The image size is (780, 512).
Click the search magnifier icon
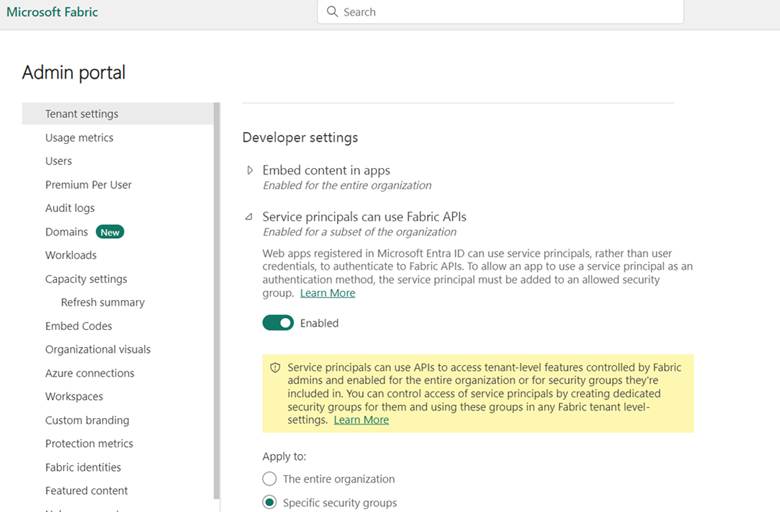(332, 11)
